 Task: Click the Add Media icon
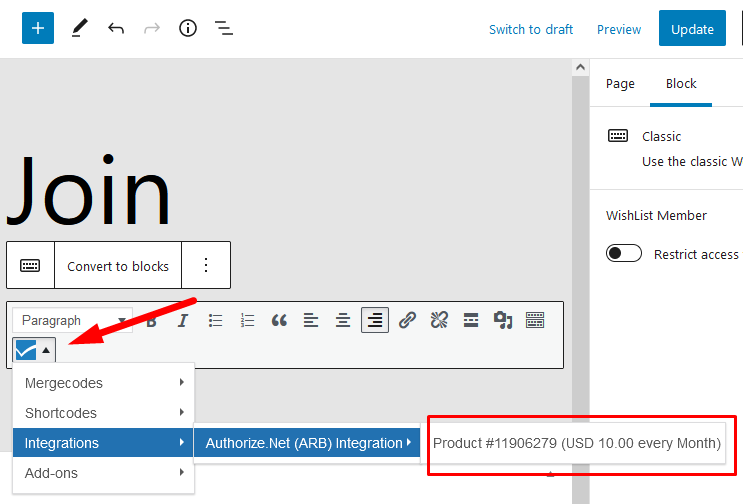tap(503, 321)
